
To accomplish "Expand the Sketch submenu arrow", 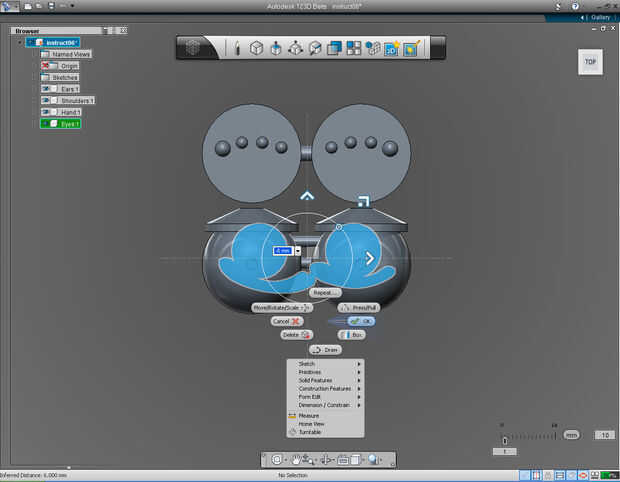I will [x=359, y=364].
